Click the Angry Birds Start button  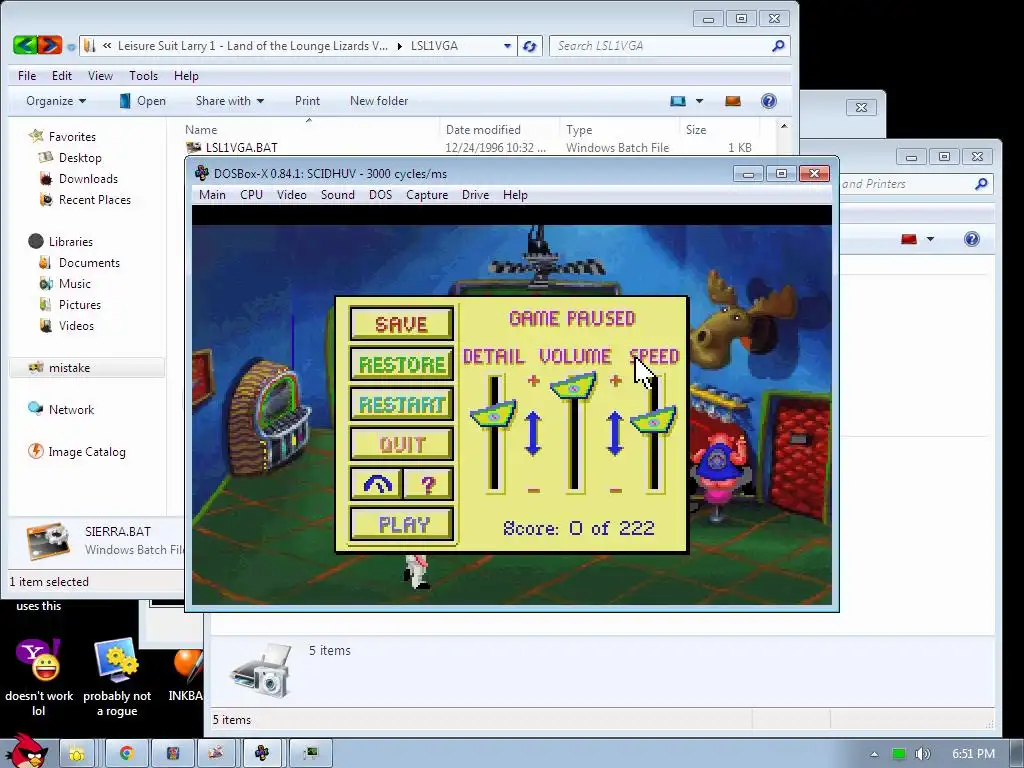pyautogui.click(x=26, y=751)
